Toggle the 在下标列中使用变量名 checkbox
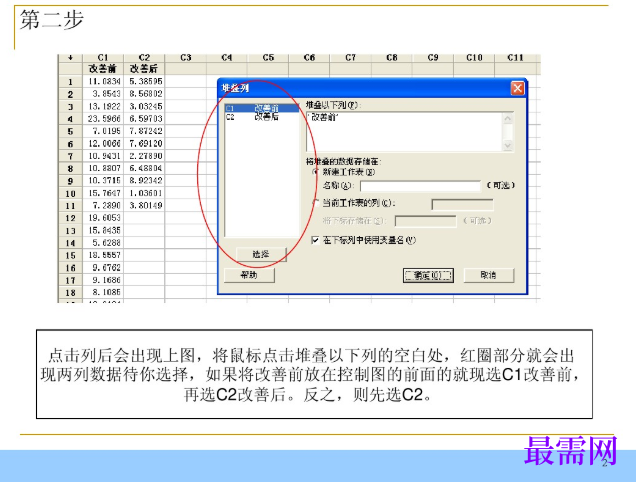636x482 pixels. [x=315, y=240]
